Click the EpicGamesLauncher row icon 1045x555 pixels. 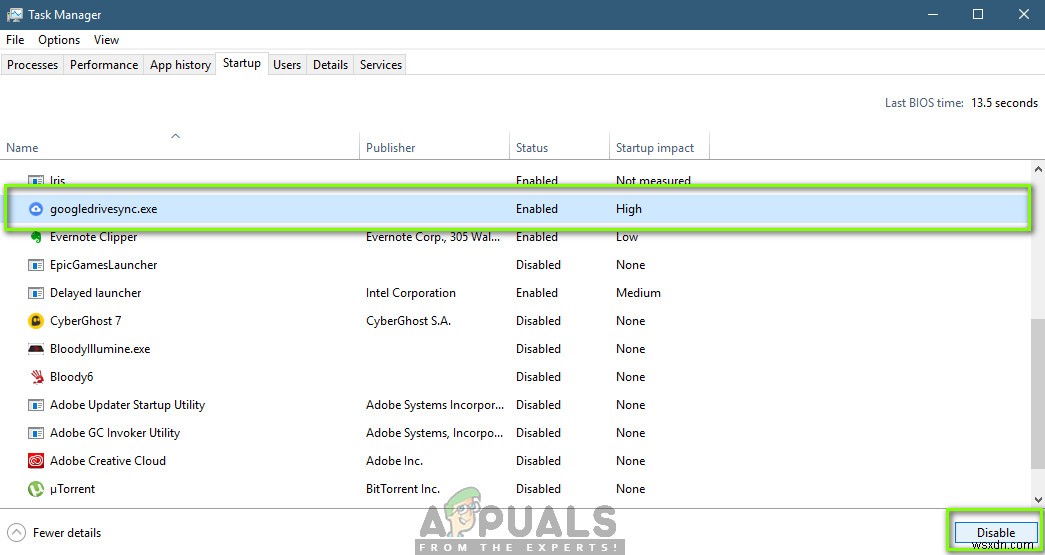pos(36,265)
